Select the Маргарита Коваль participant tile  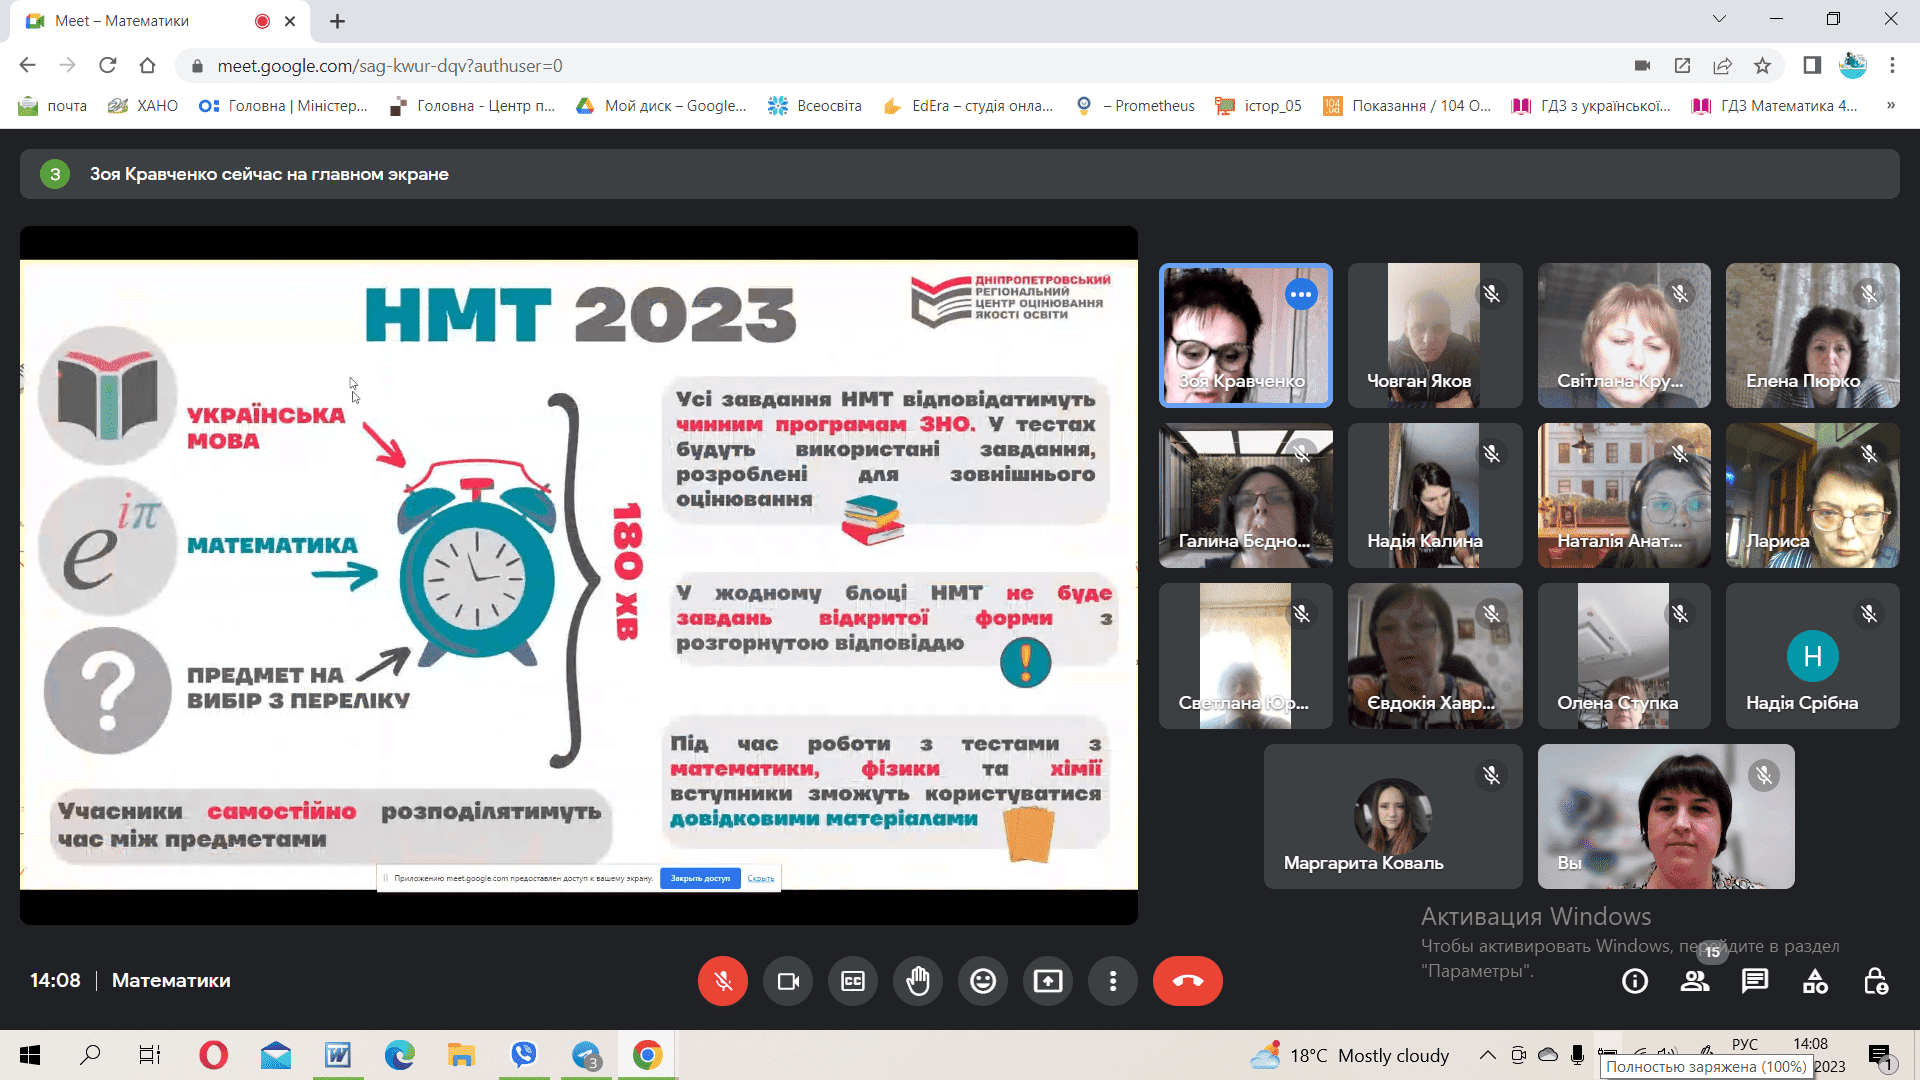[x=1393, y=816]
